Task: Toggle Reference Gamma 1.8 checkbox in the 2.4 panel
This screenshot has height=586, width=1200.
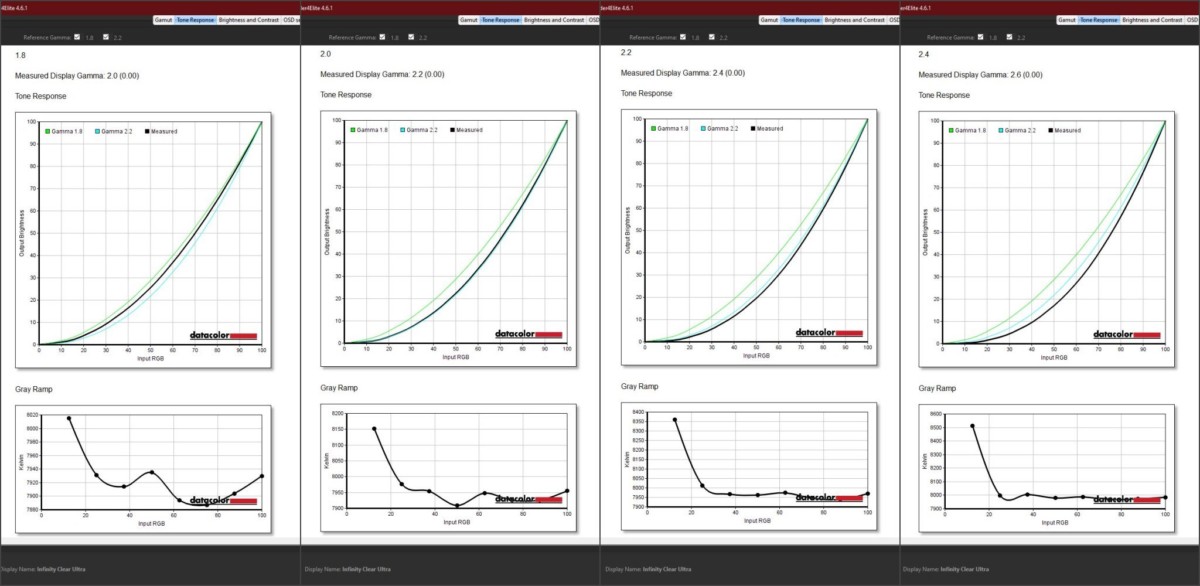Action: coord(981,37)
